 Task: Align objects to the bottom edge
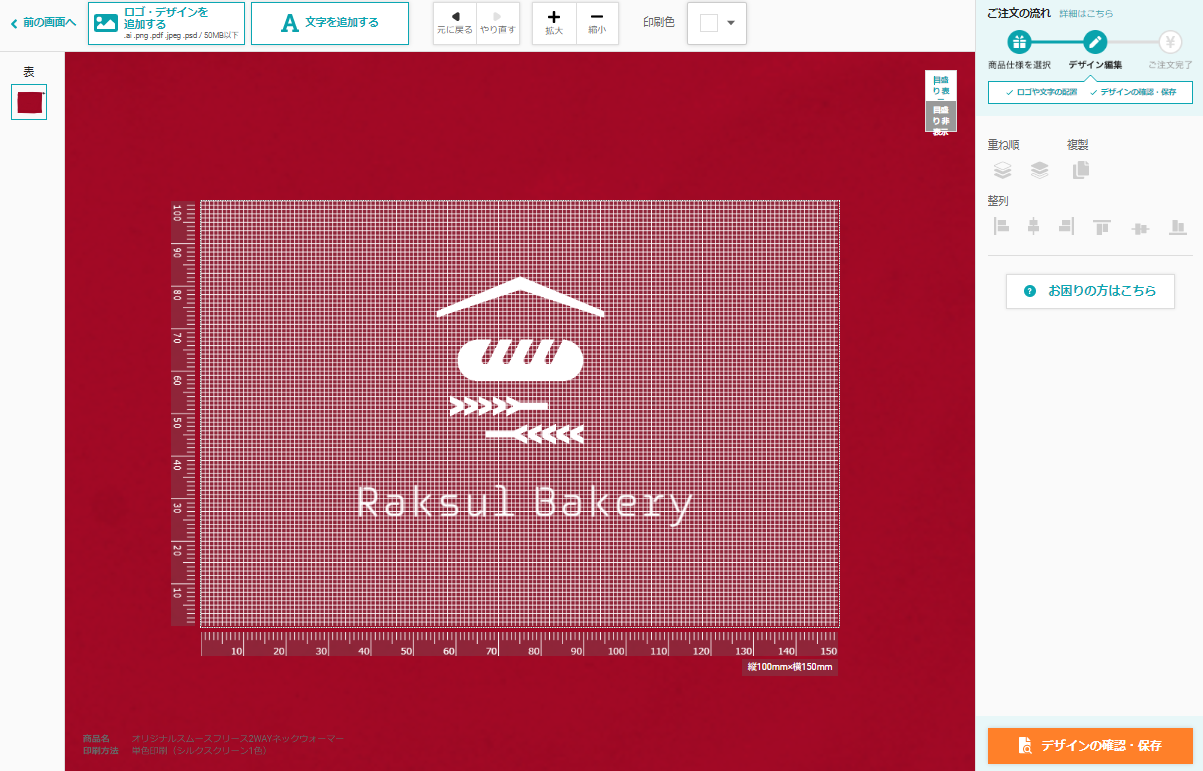1178,227
